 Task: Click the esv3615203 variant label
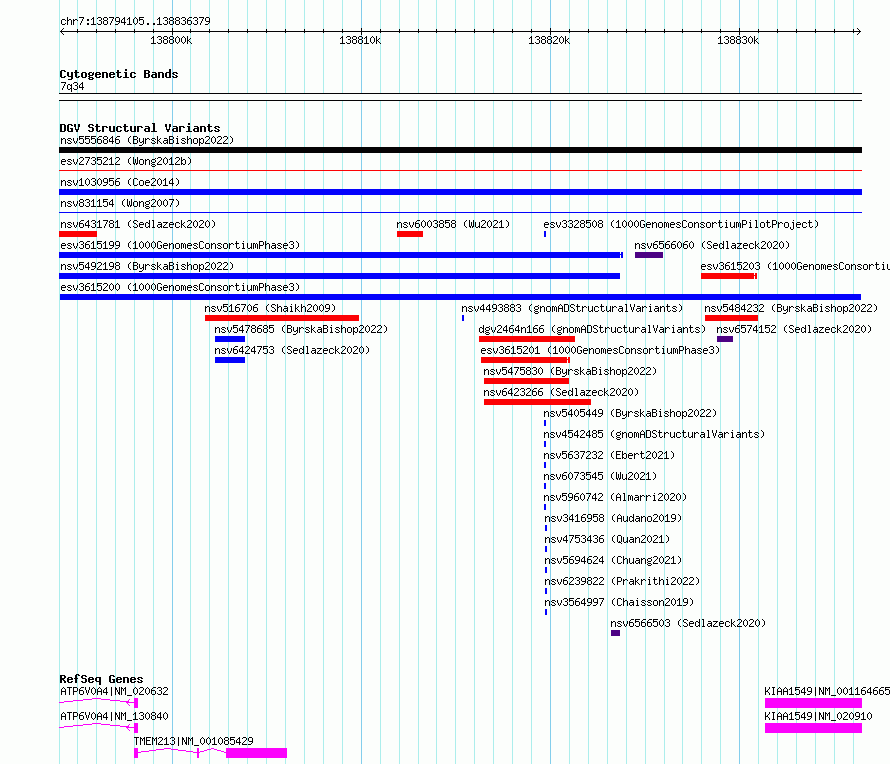coord(795,266)
